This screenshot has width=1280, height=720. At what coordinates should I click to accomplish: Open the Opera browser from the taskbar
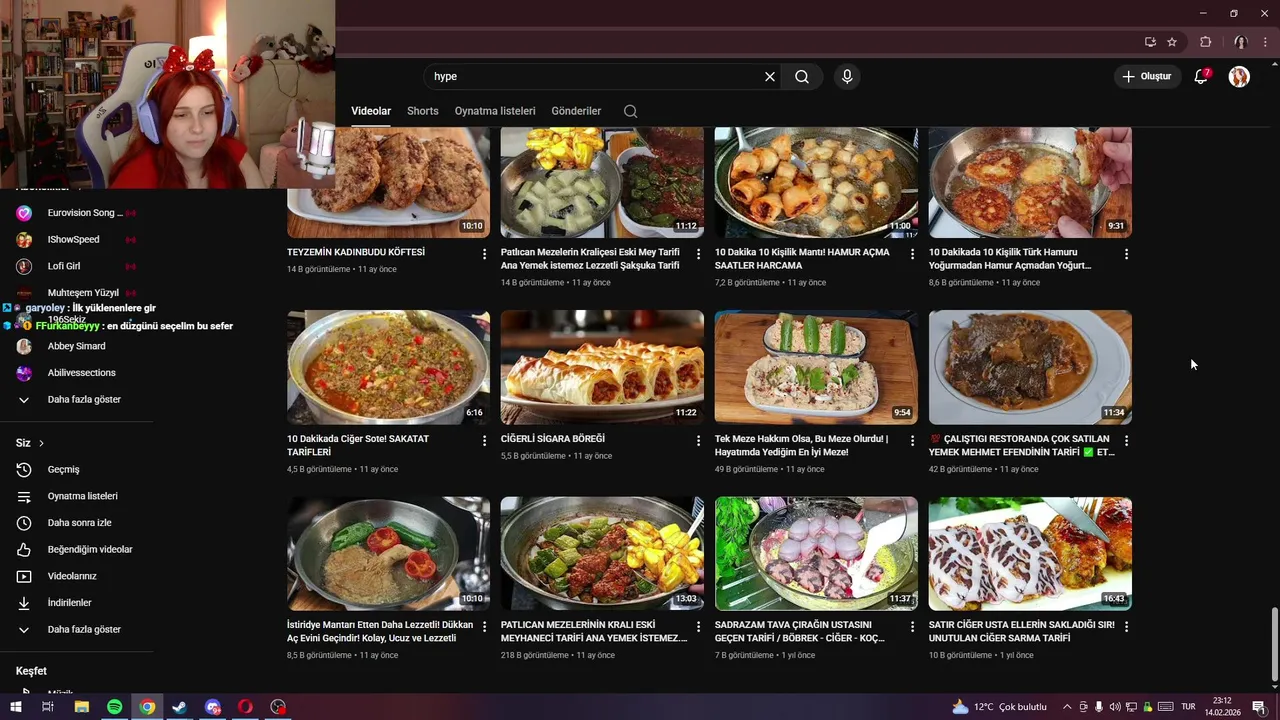(x=245, y=707)
